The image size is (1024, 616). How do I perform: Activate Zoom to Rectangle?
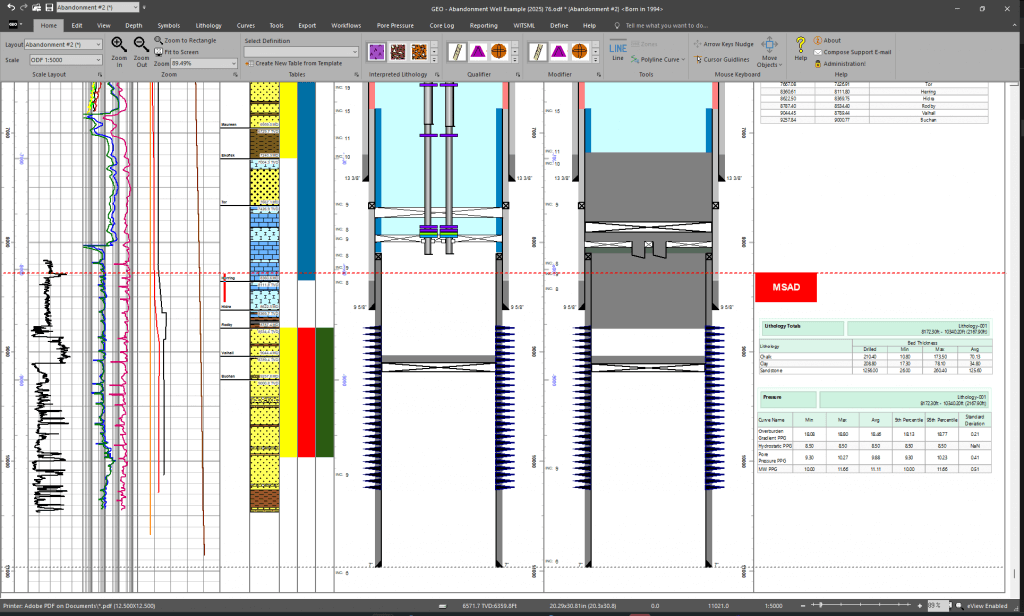(x=185, y=41)
